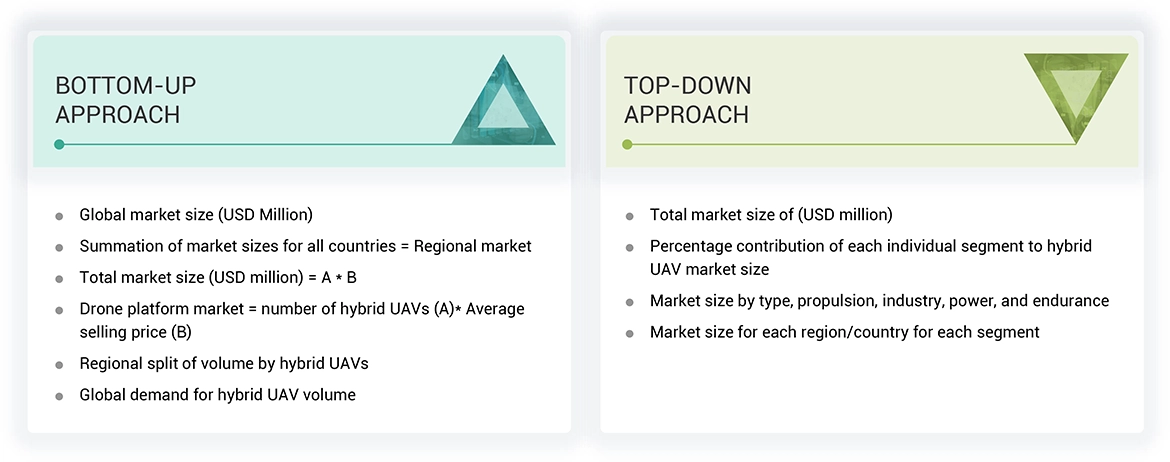Select the Top-Down Approach heading
The height and width of the screenshot is (462, 1170).
(687, 99)
